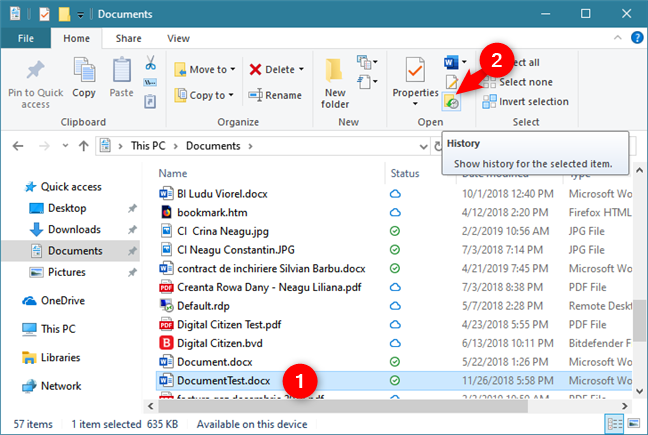Open the Word open-with dropdown arrow
This screenshot has width=648, height=435.
click(464, 62)
